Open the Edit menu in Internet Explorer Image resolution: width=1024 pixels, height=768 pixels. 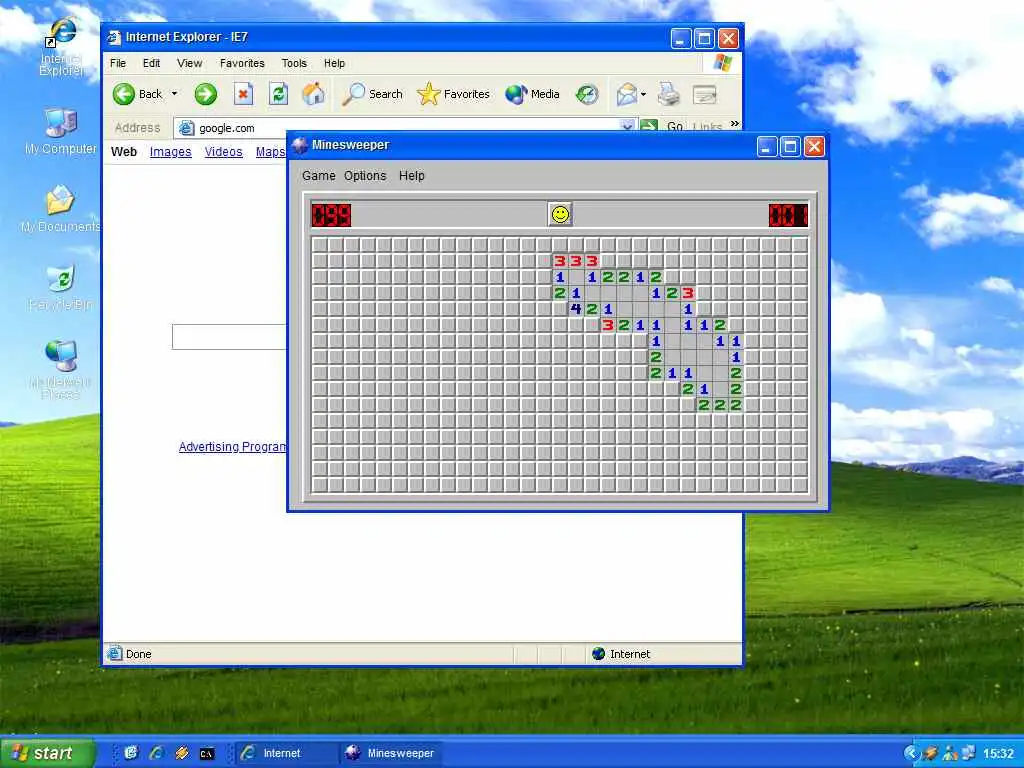152,63
